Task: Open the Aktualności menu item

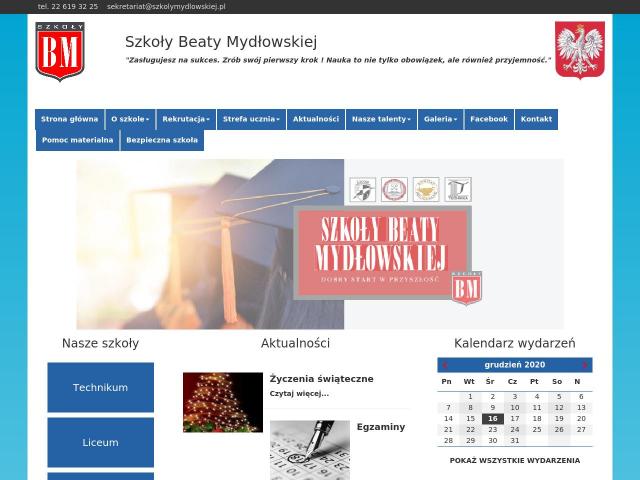Action: click(316, 119)
